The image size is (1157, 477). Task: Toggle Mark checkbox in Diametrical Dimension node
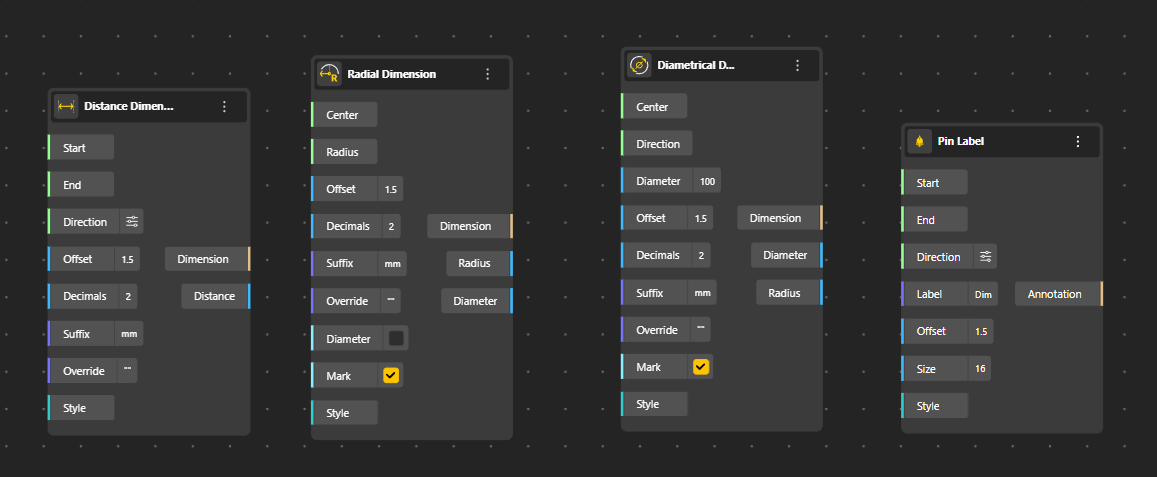point(701,367)
